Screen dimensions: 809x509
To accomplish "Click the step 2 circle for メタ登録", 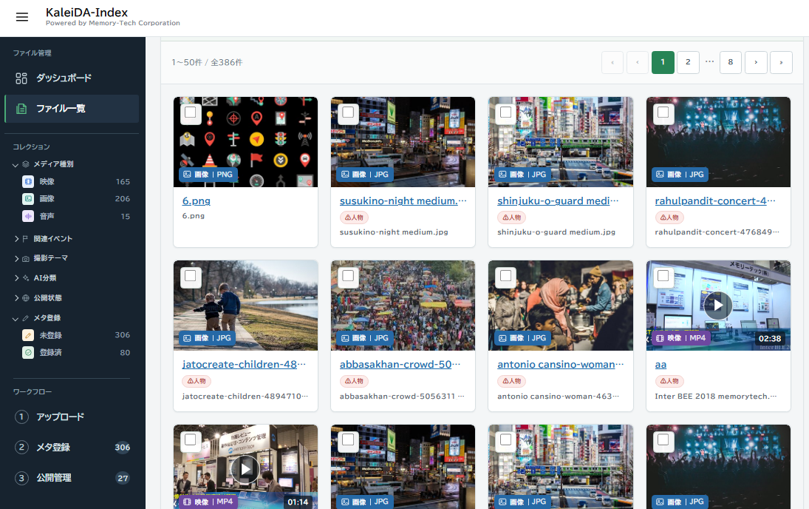I will 21,447.
